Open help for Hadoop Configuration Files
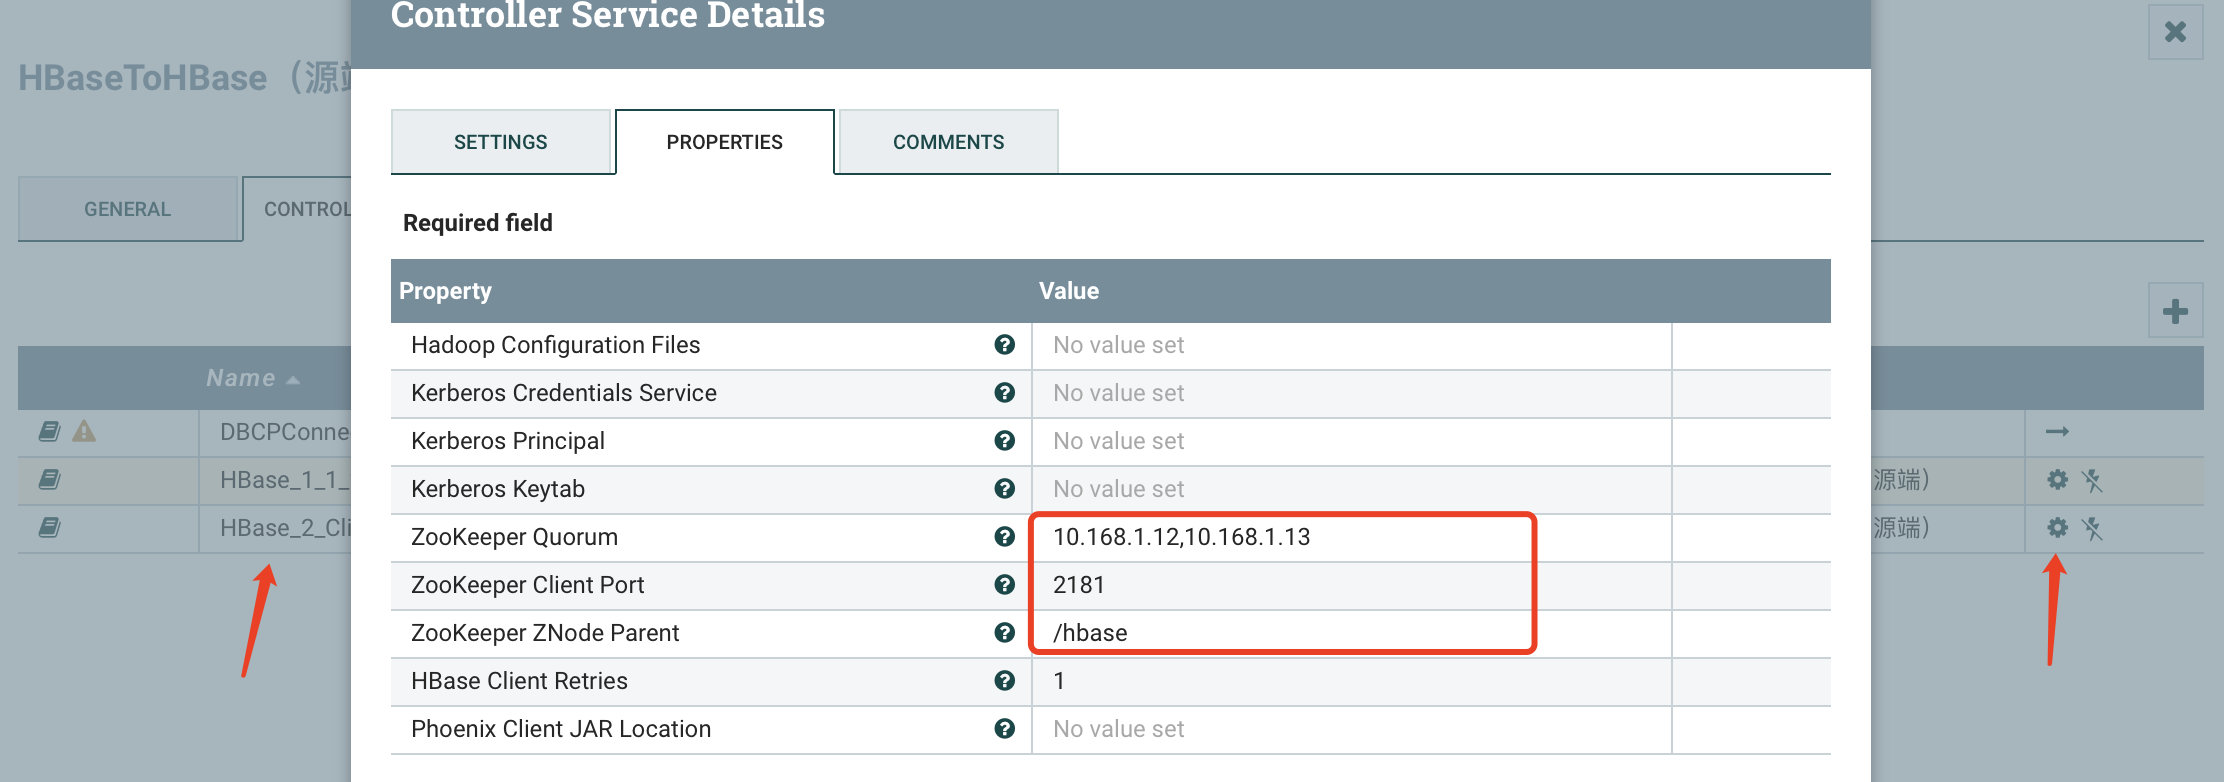The width and height of the screenshot is (2224, 782). 1005,345
